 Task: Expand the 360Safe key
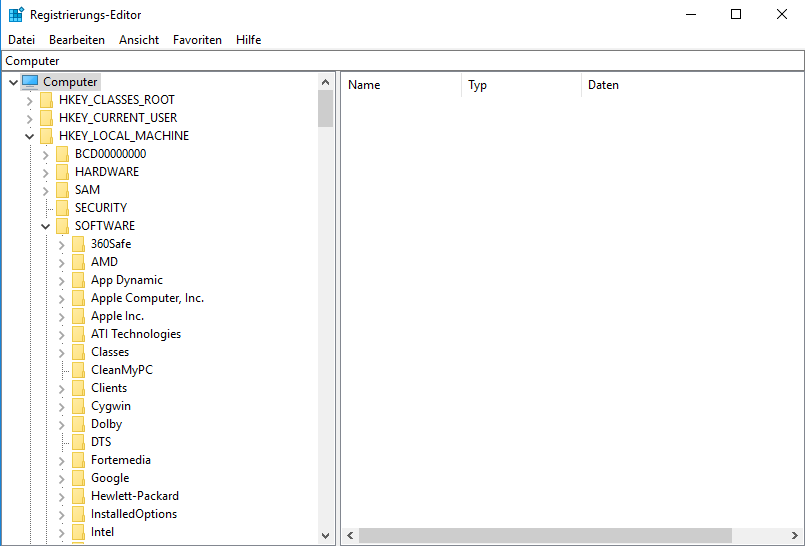coord(61,244)
